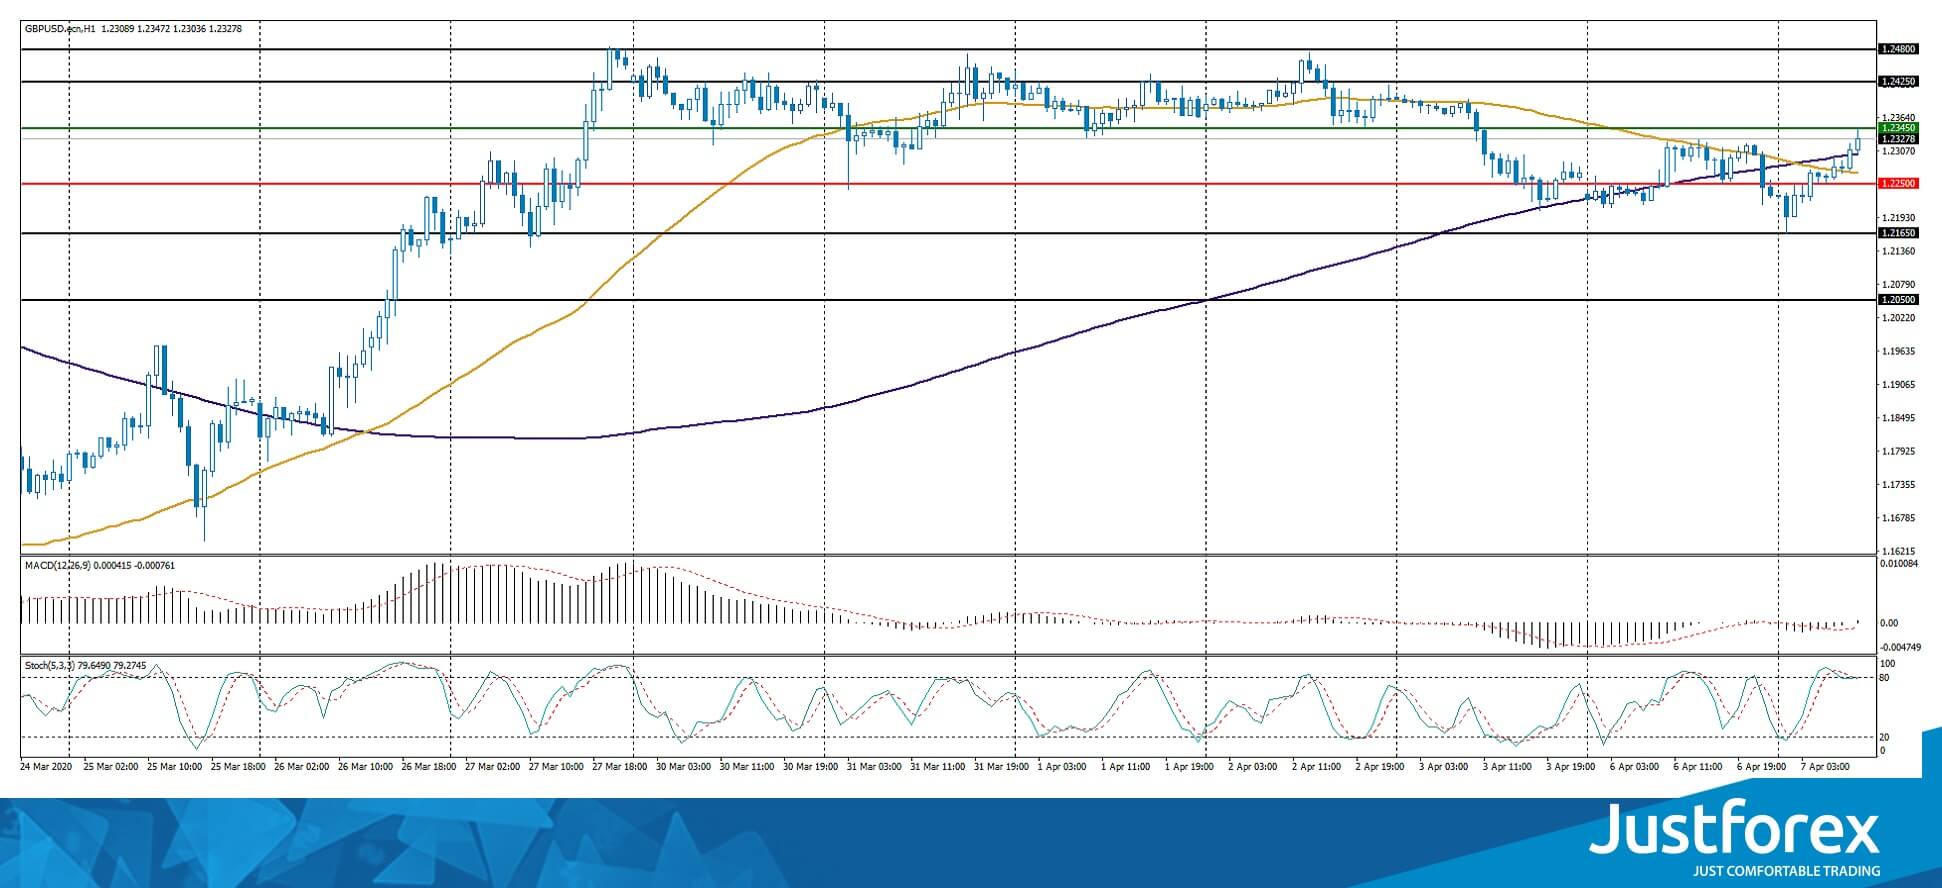Viewport: 1942px width, 888px height.
Task: Click the 26 Mar 02:00 time label
Action: click(302, 768)
